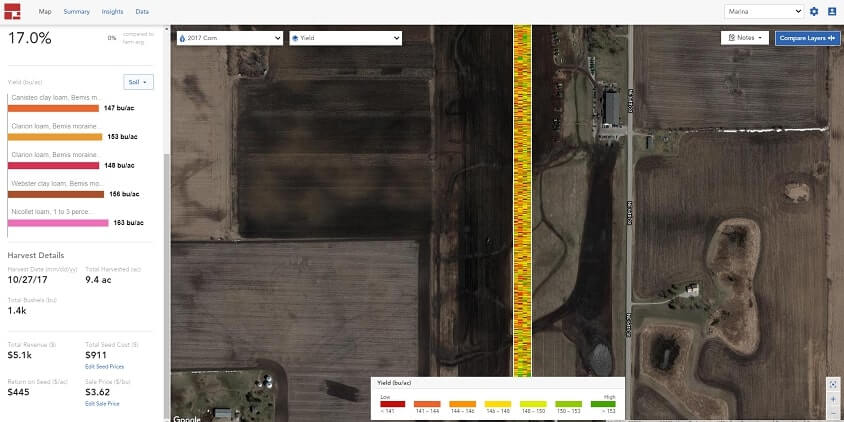The image size is (844, 422).
Task: Expand the Marina farm selector
Action: pyautogui.click(x=764, y=11)
